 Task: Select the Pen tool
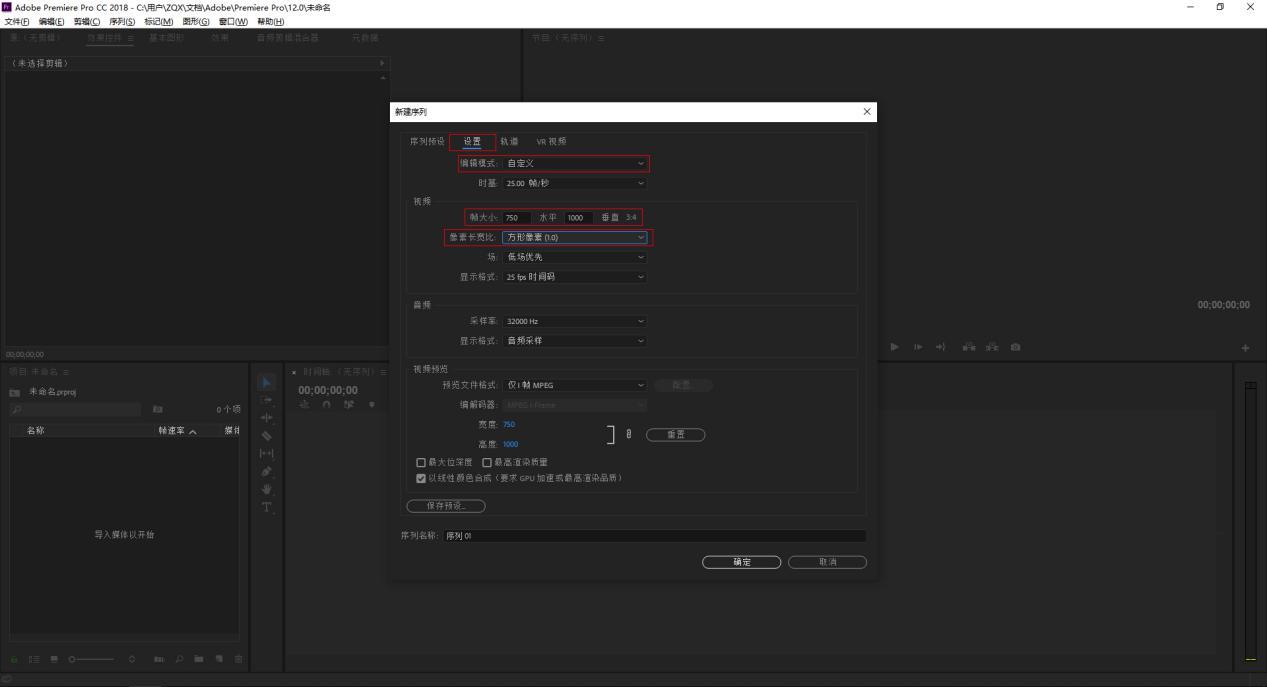[267, 471]
